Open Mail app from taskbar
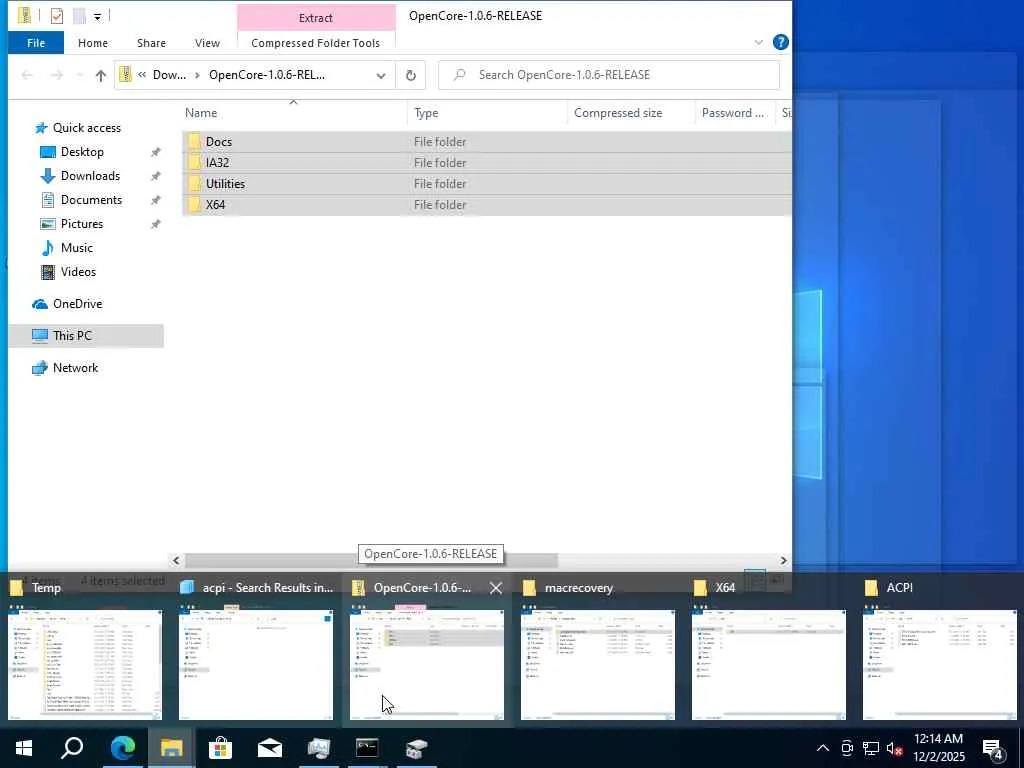This screenshot has width=1024, height=768. (269, 748)
